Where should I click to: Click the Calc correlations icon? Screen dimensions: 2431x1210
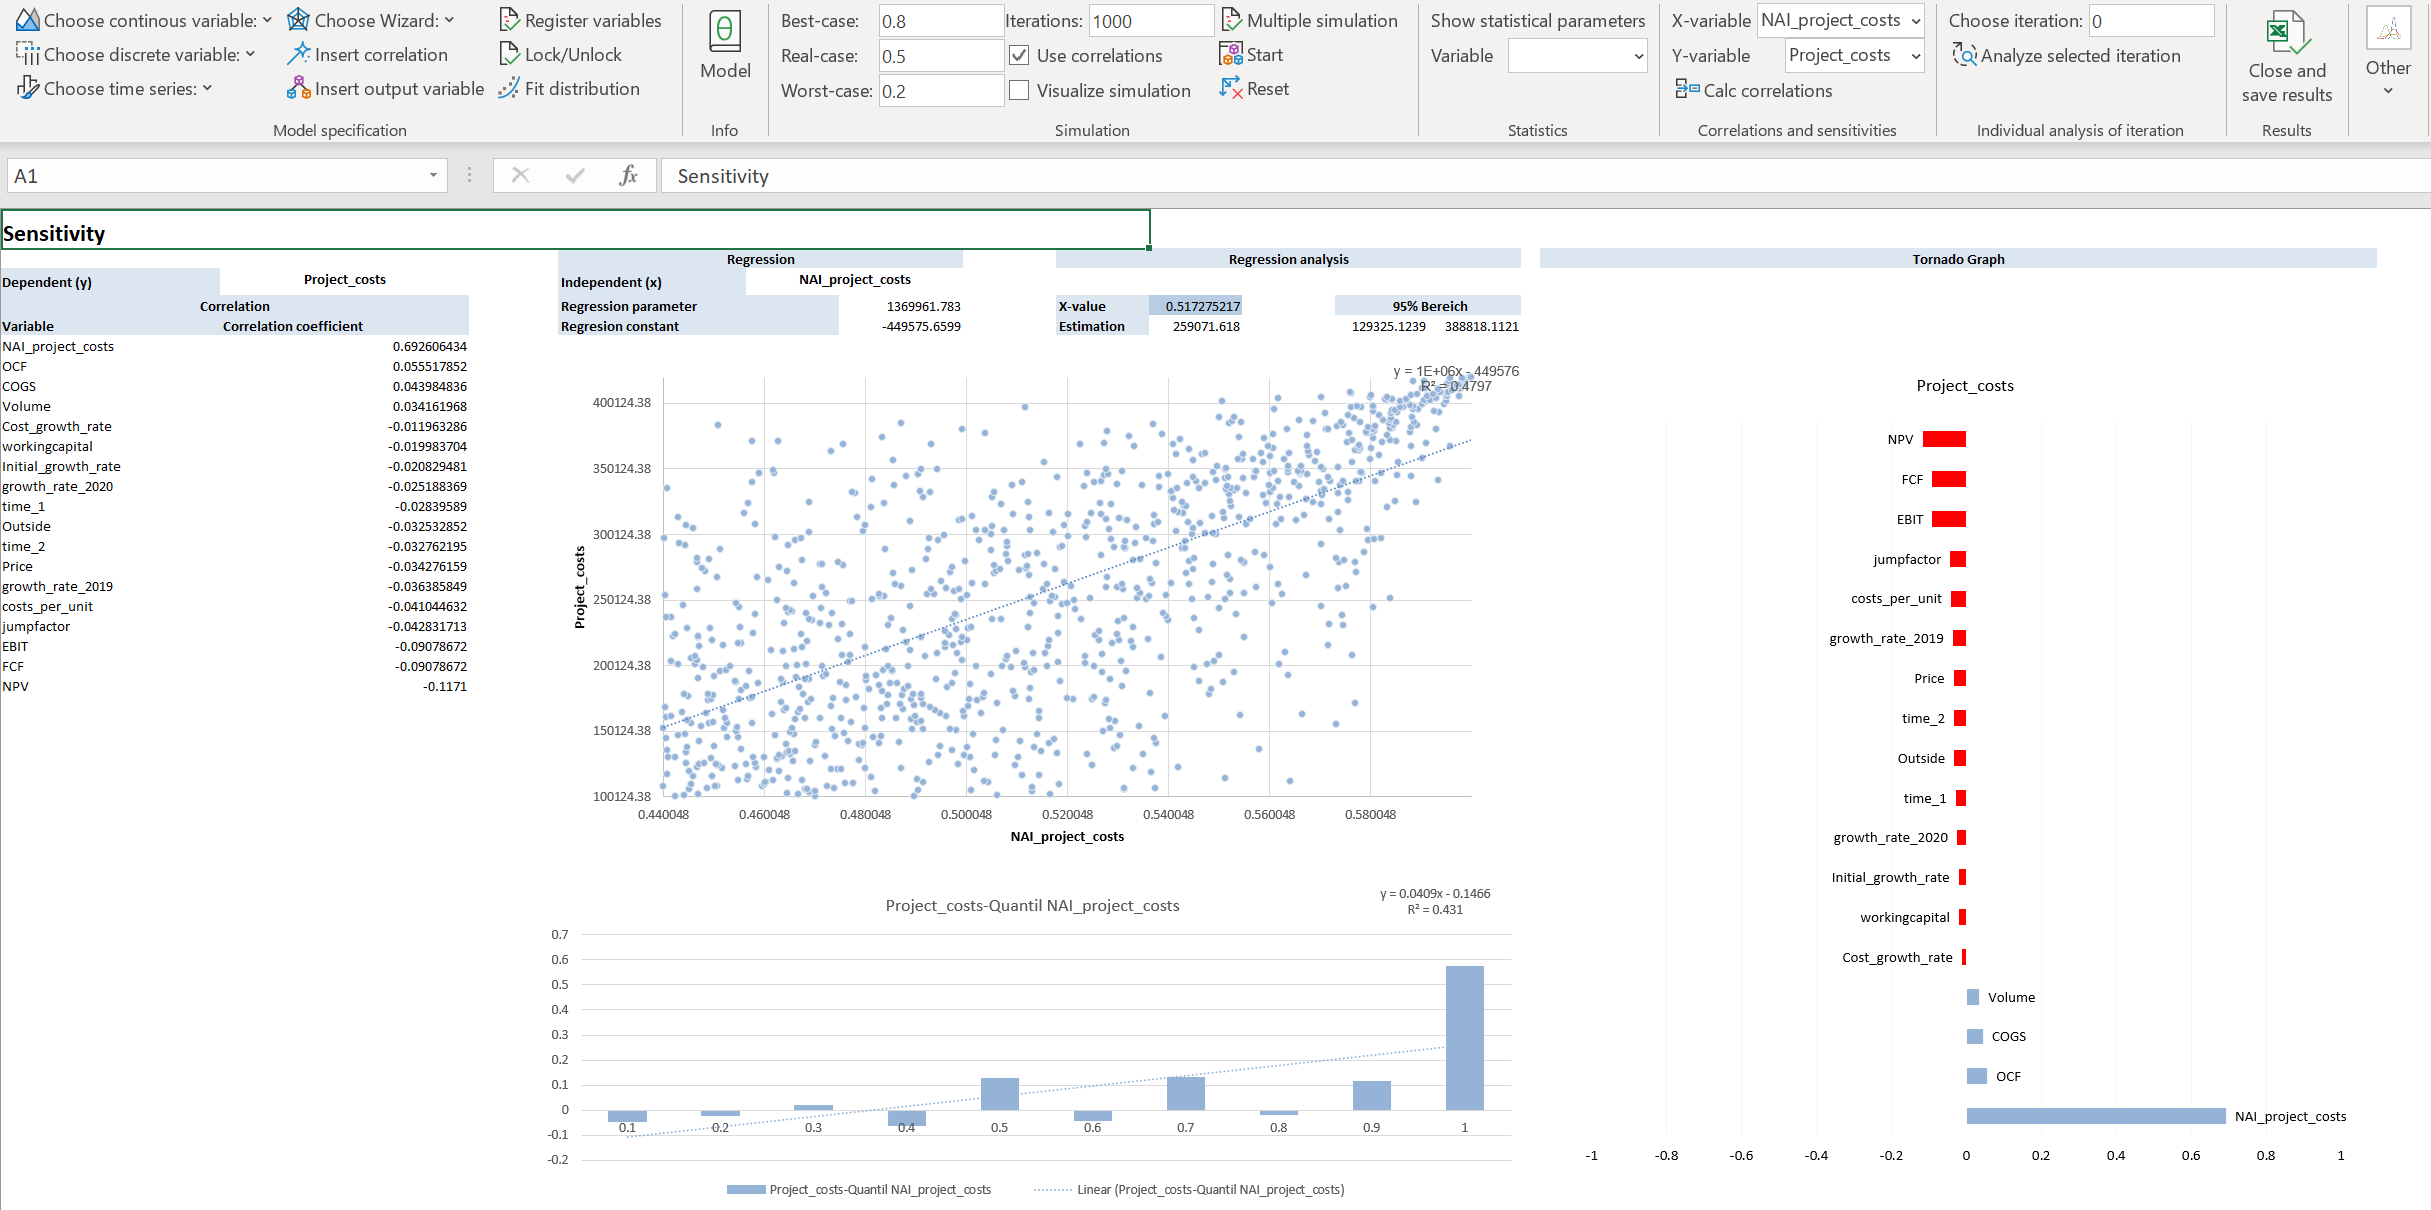[x=1755, y=90]
